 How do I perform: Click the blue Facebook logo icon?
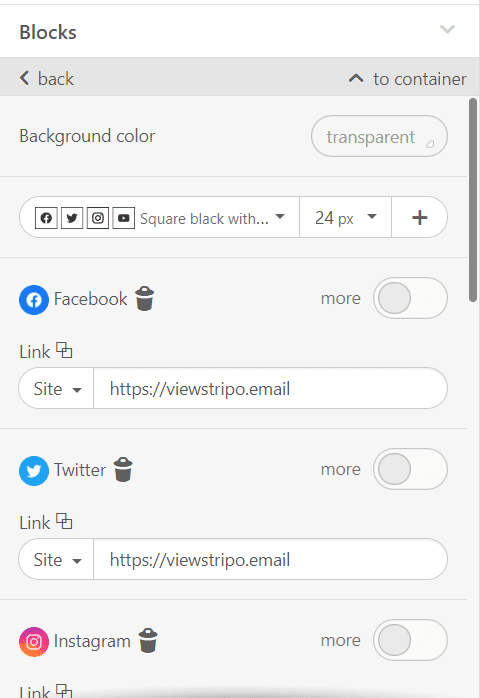click(34, 300)
